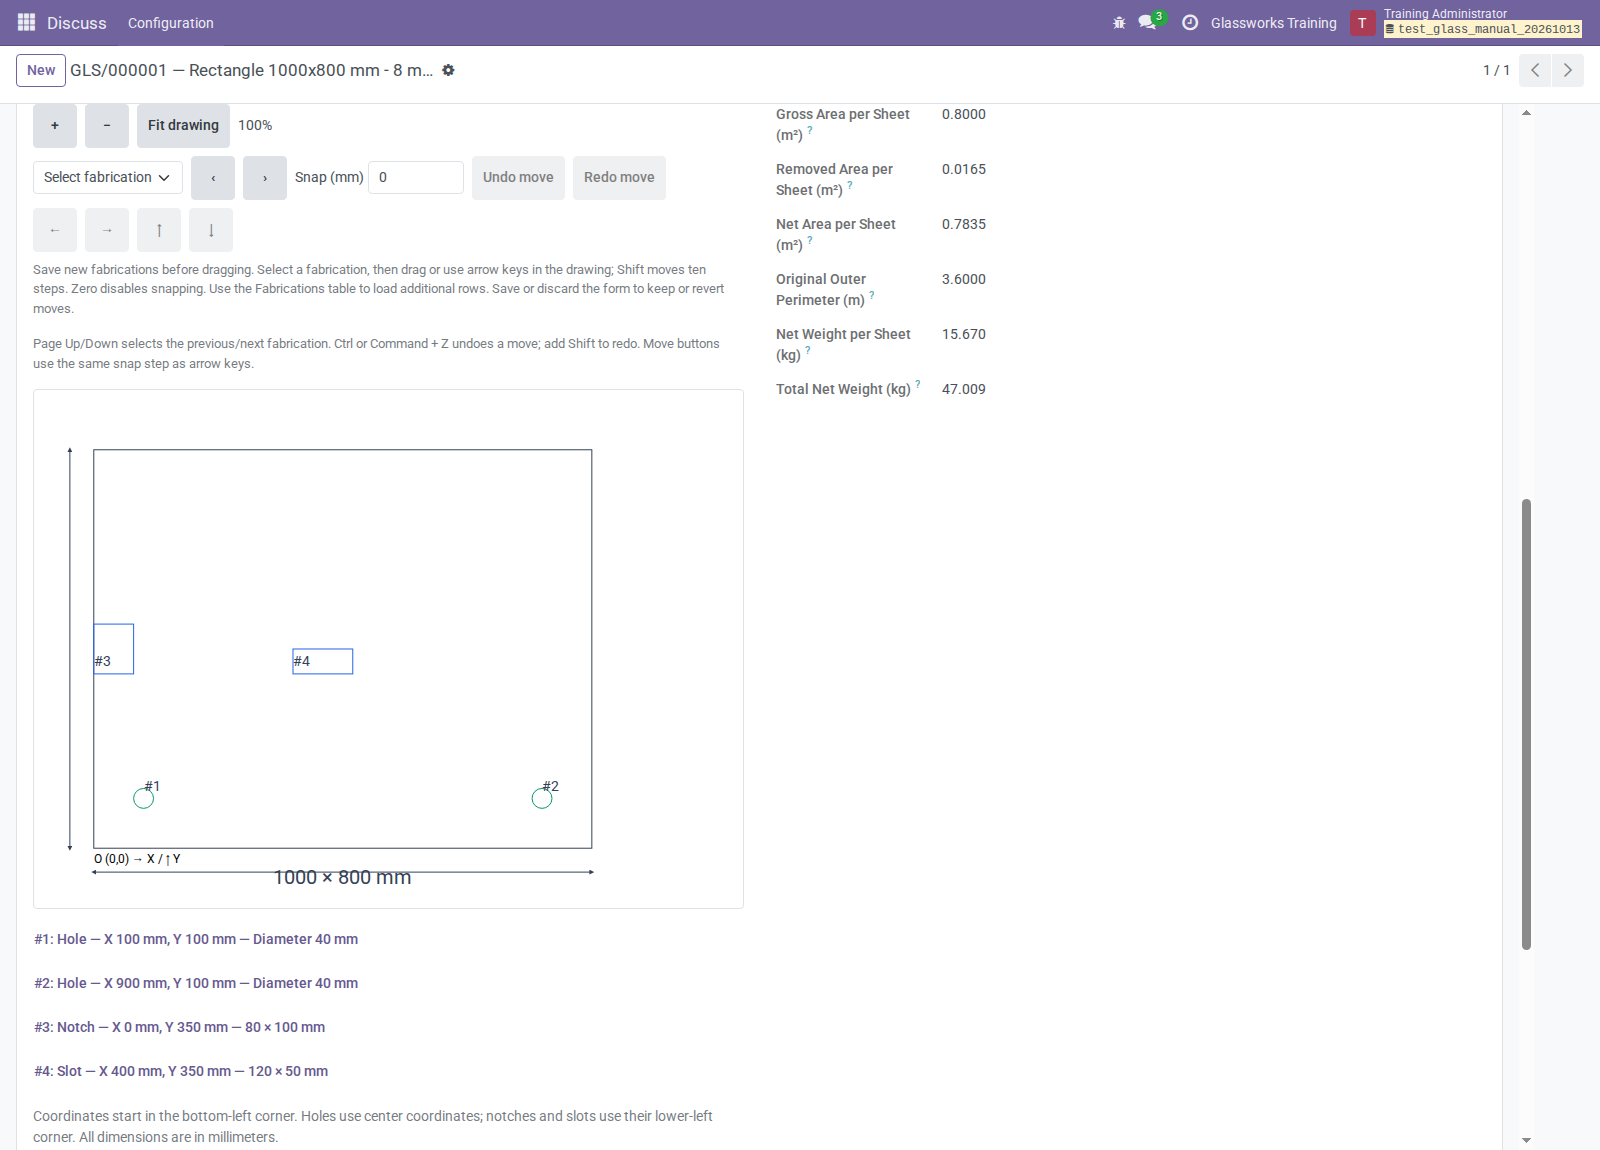Click the New record button
Viewport: 1600px width, 1150px height.
(x=41, y=70)
